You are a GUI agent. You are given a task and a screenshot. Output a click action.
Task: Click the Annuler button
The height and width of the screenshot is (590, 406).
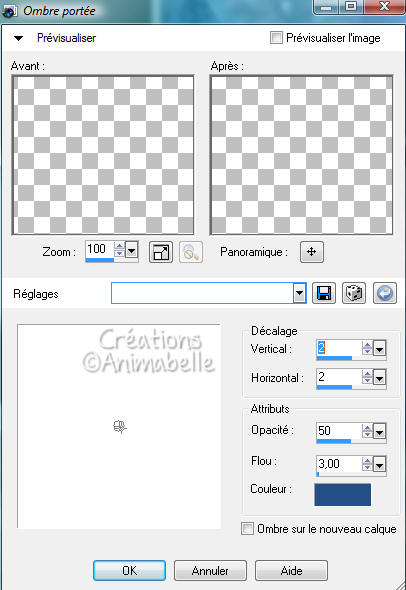point(210,570)
